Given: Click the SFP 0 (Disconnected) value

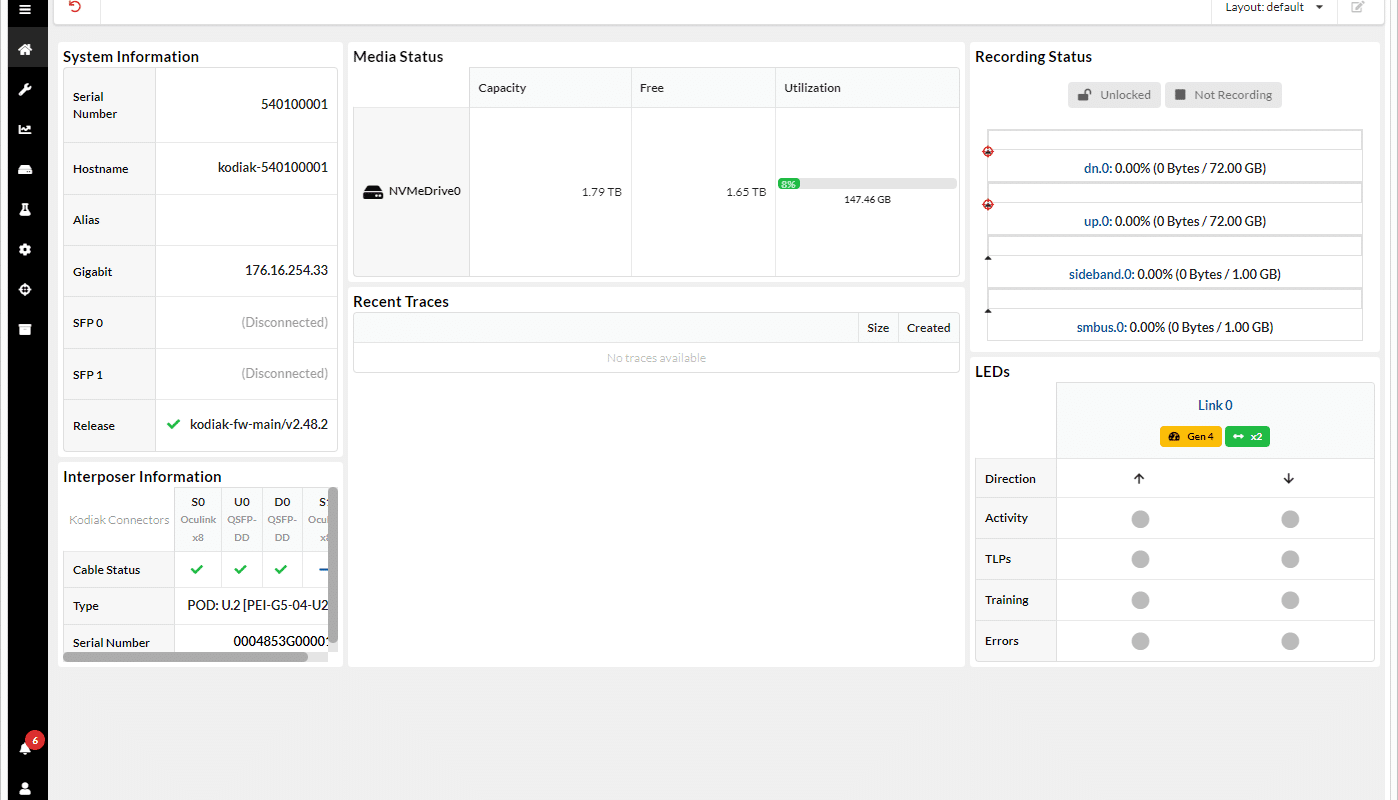Looking at the screenshot, I should pos(284,322).
